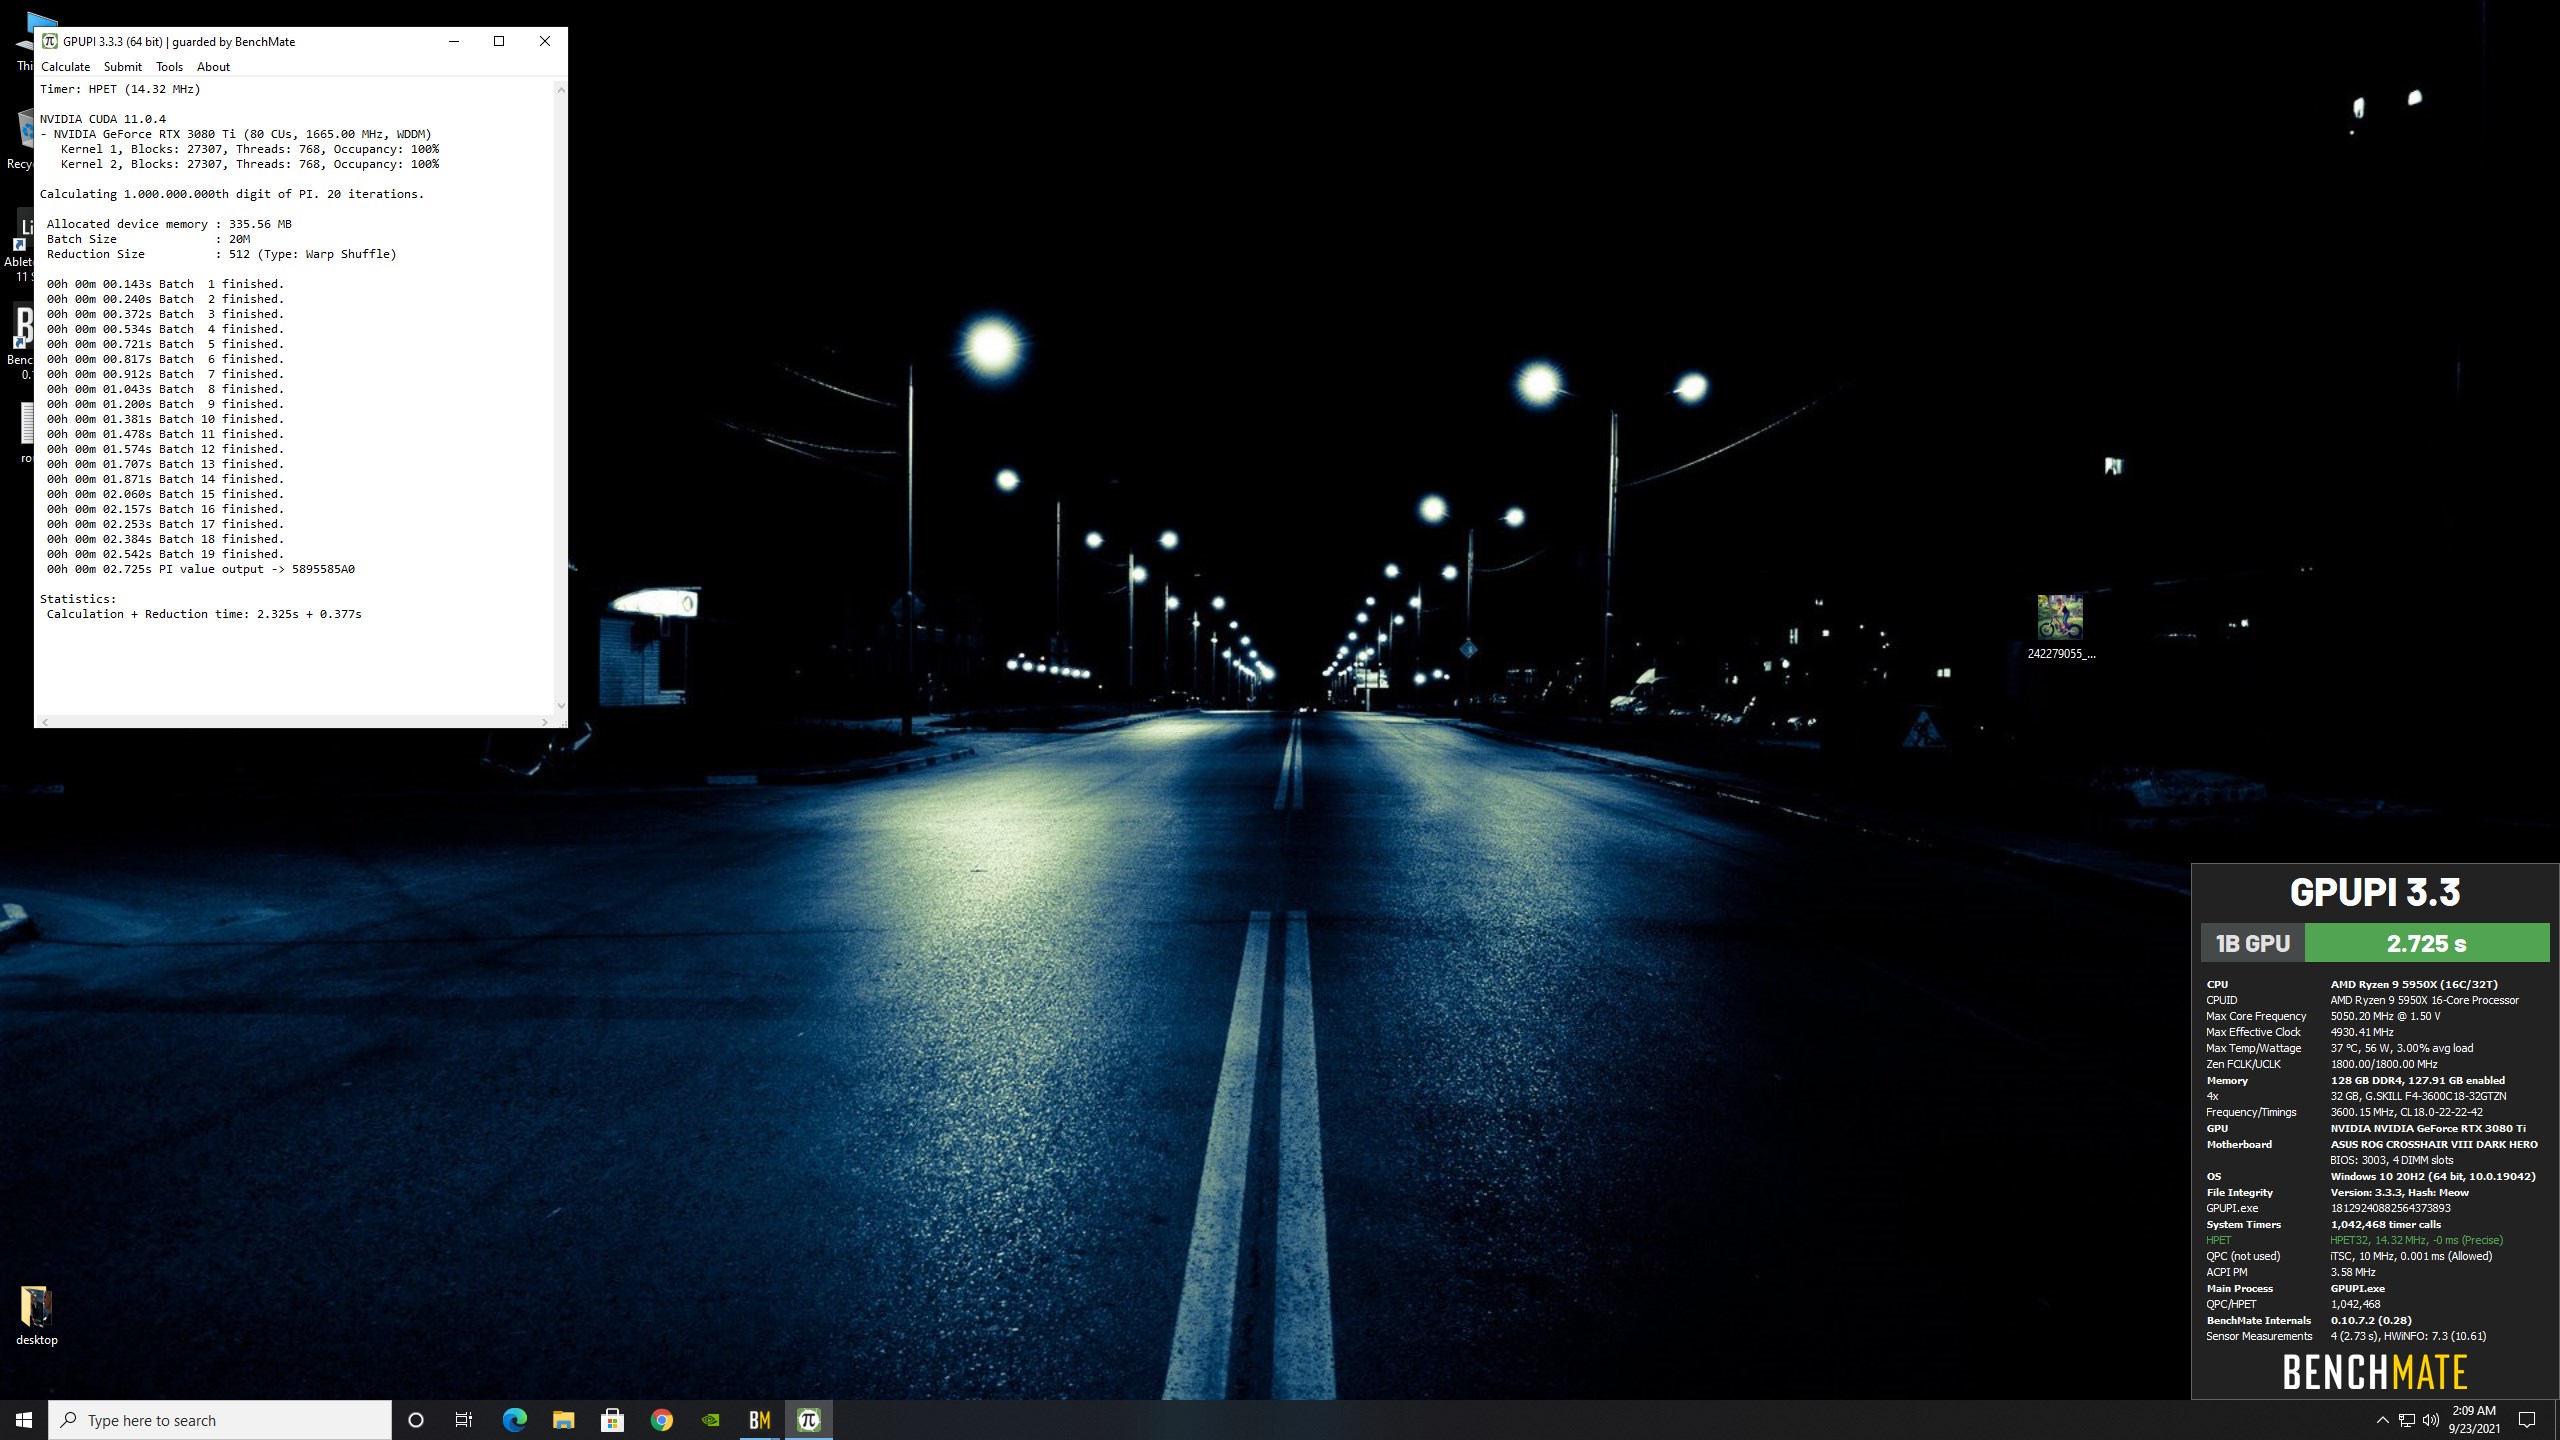2560x1440 pixels.
Task: Launch Microsoft Edge from the taskbar
Action: 514,1420
